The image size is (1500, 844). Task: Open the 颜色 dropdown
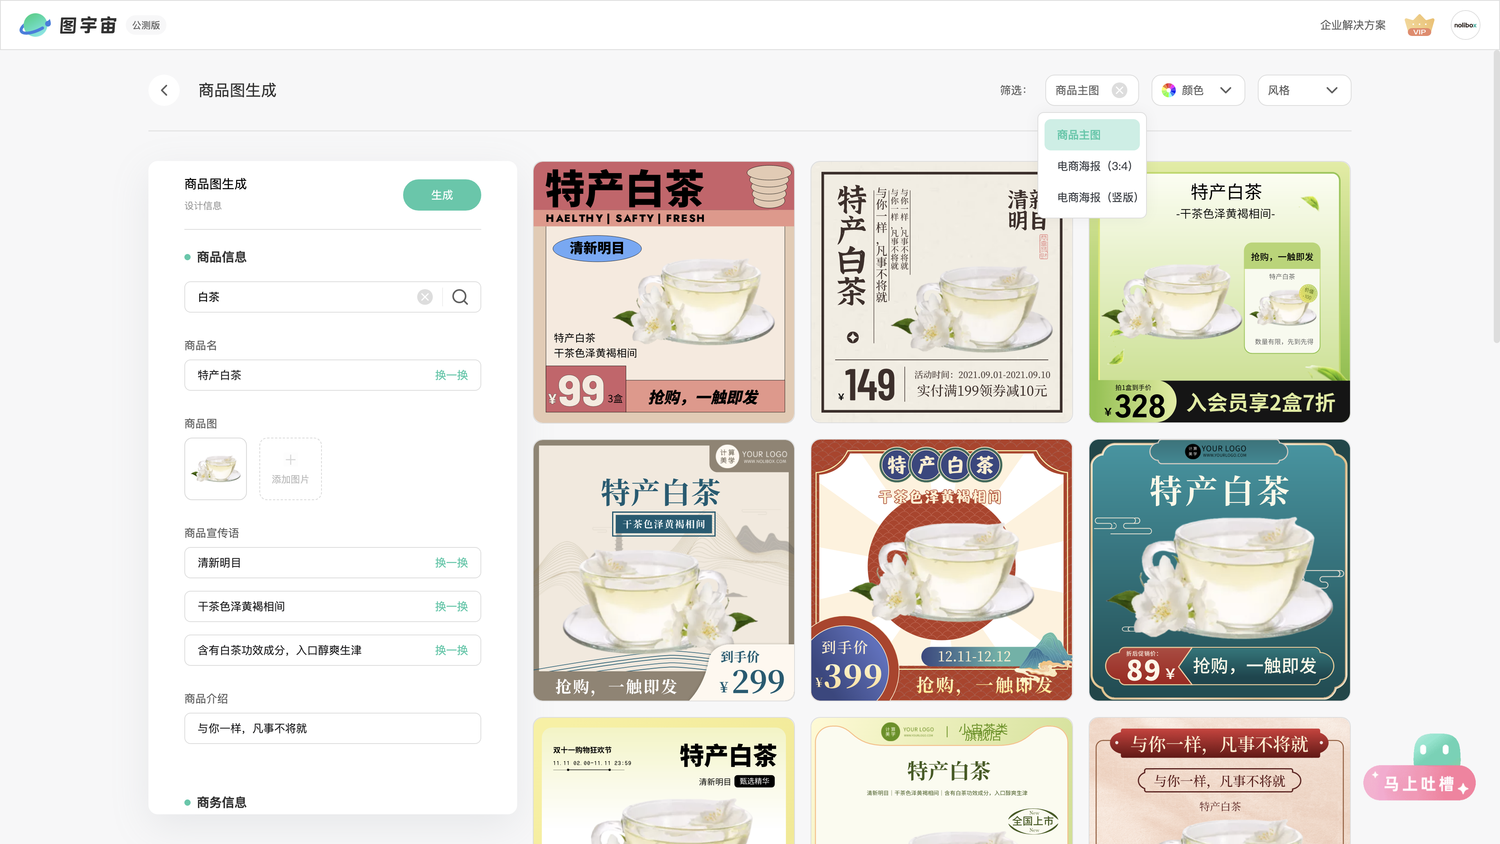tap(1198, 90)
